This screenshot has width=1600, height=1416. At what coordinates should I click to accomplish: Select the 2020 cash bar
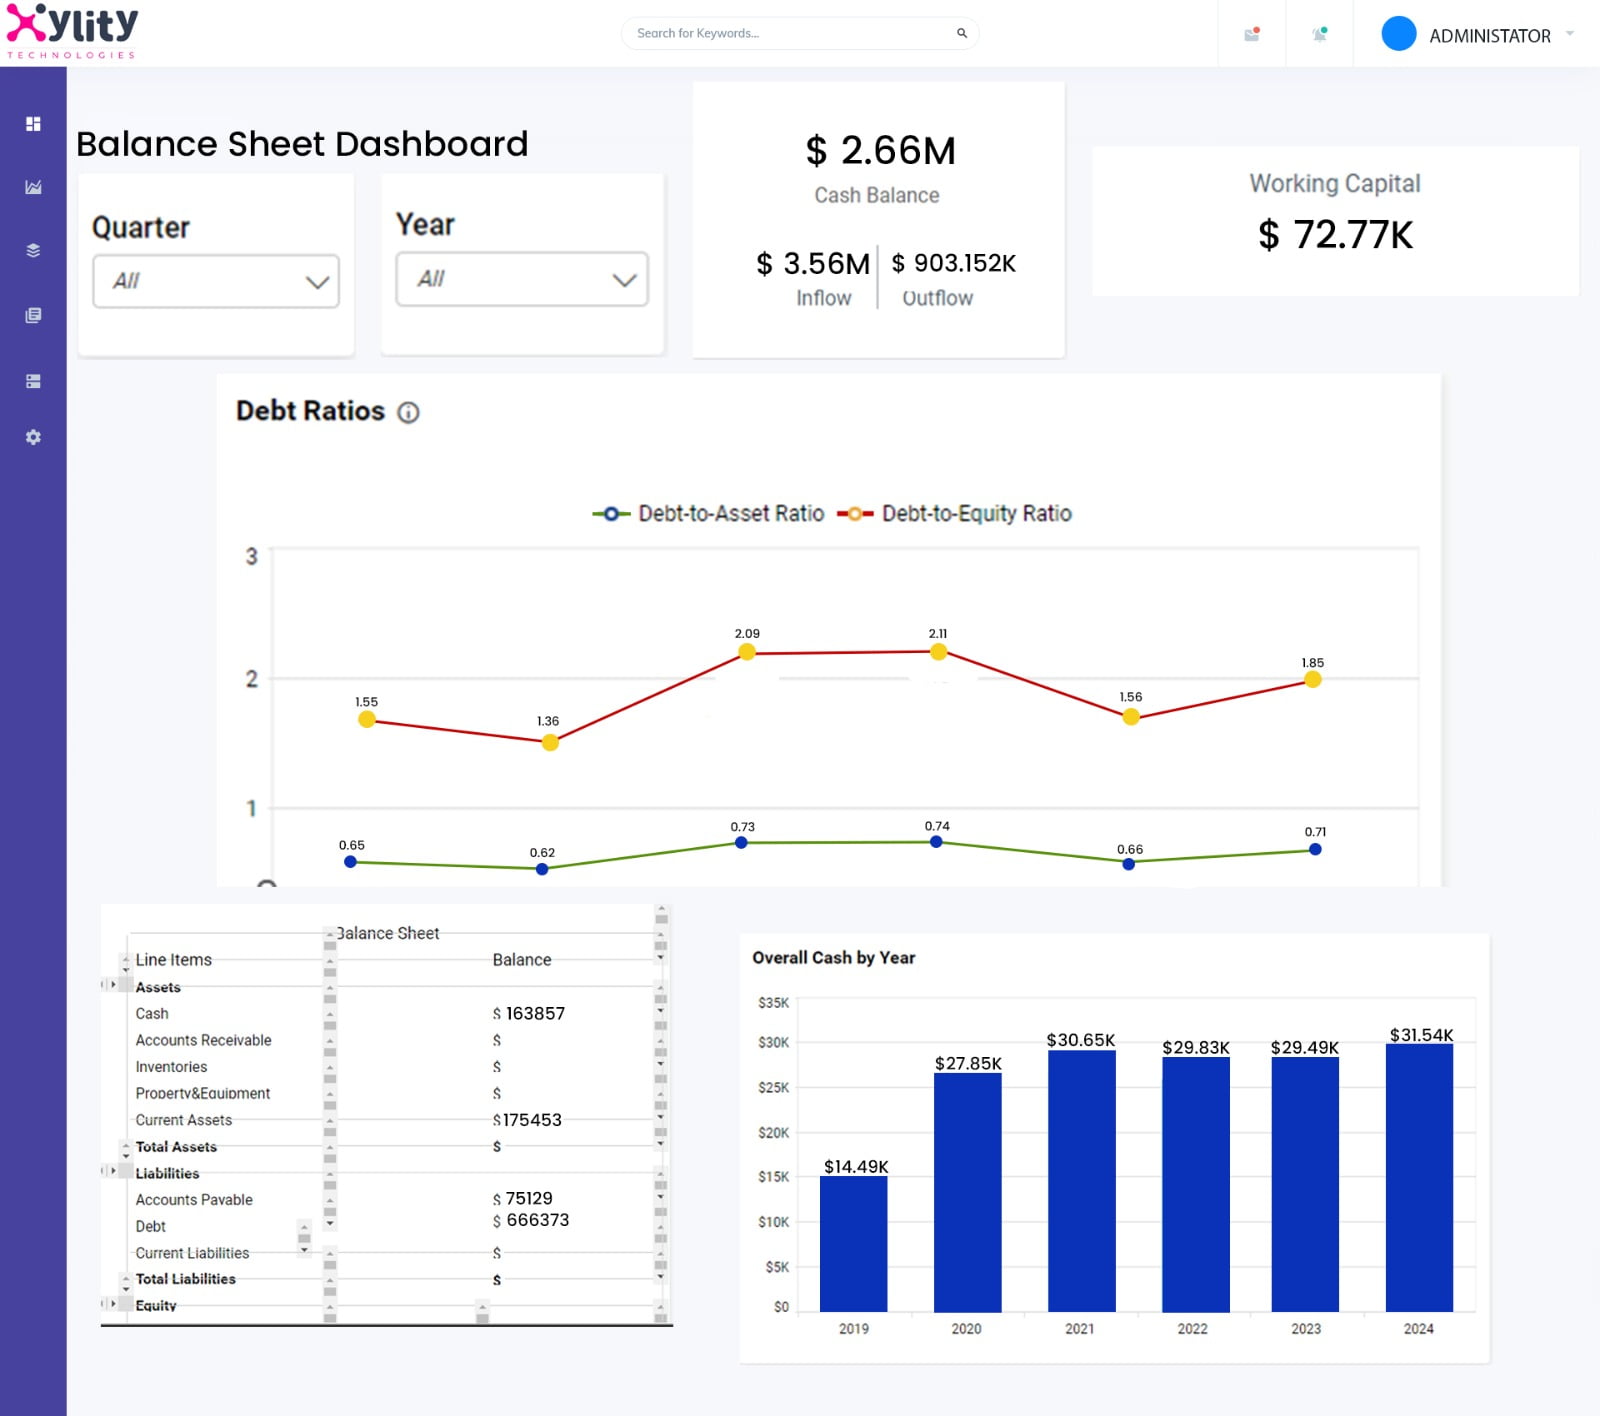967,1192
